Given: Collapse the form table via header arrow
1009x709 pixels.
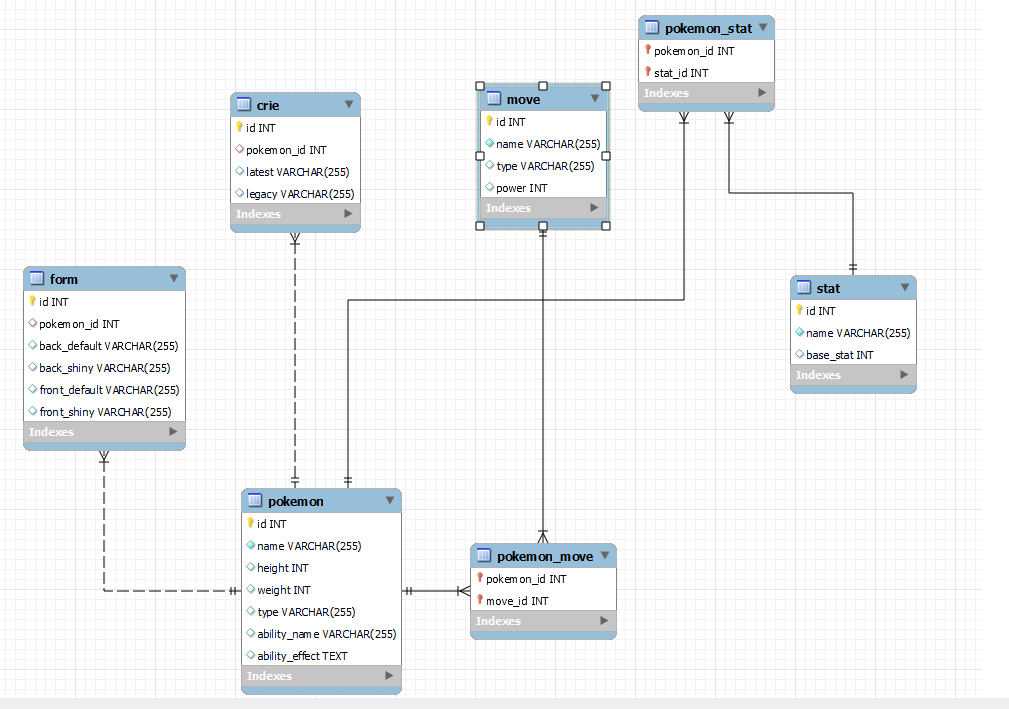Looking at the screenshot, I should tap(174, 278).
